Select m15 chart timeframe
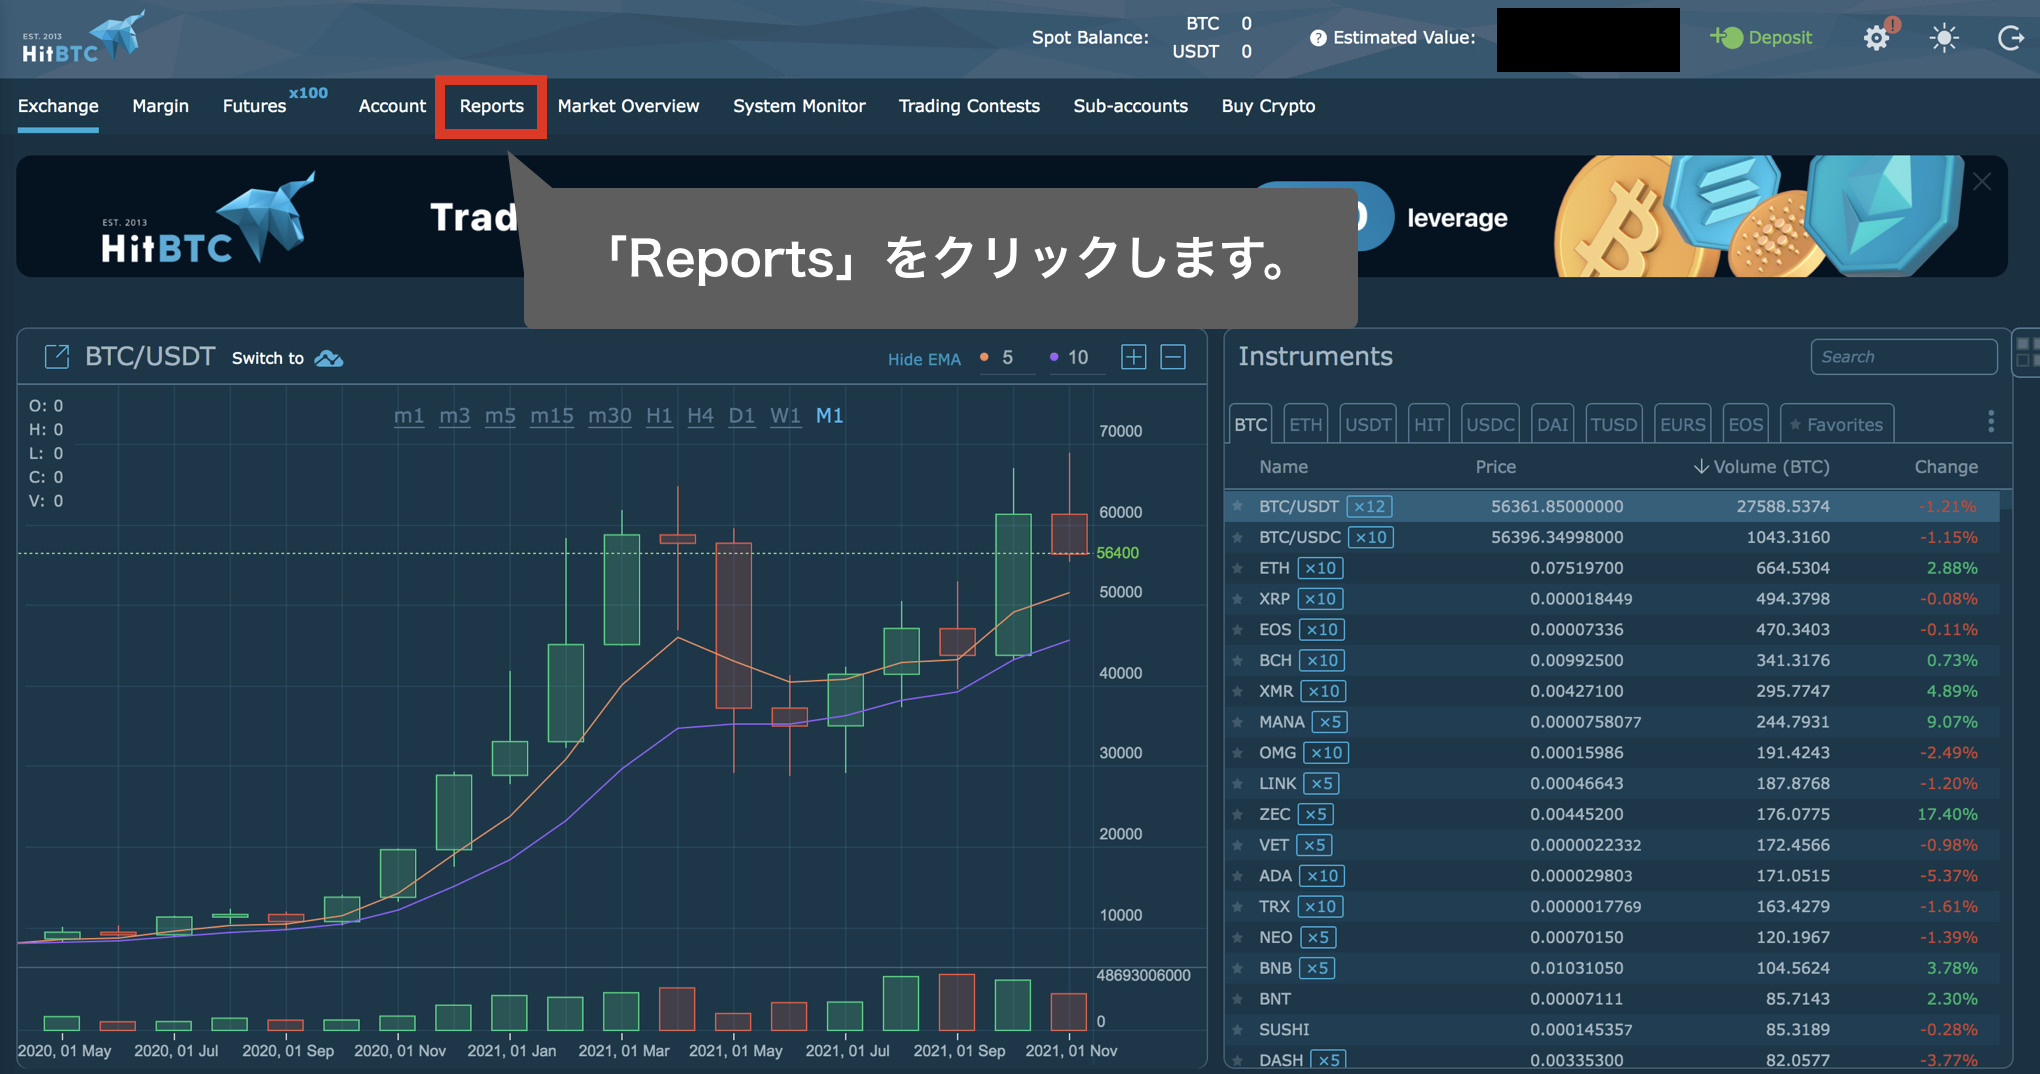This screenshot has width=2040, height=1074. 552,415
